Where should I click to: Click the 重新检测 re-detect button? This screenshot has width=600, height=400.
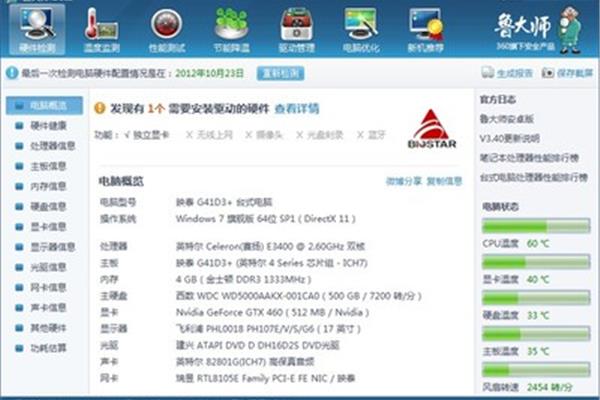[280, 73]
